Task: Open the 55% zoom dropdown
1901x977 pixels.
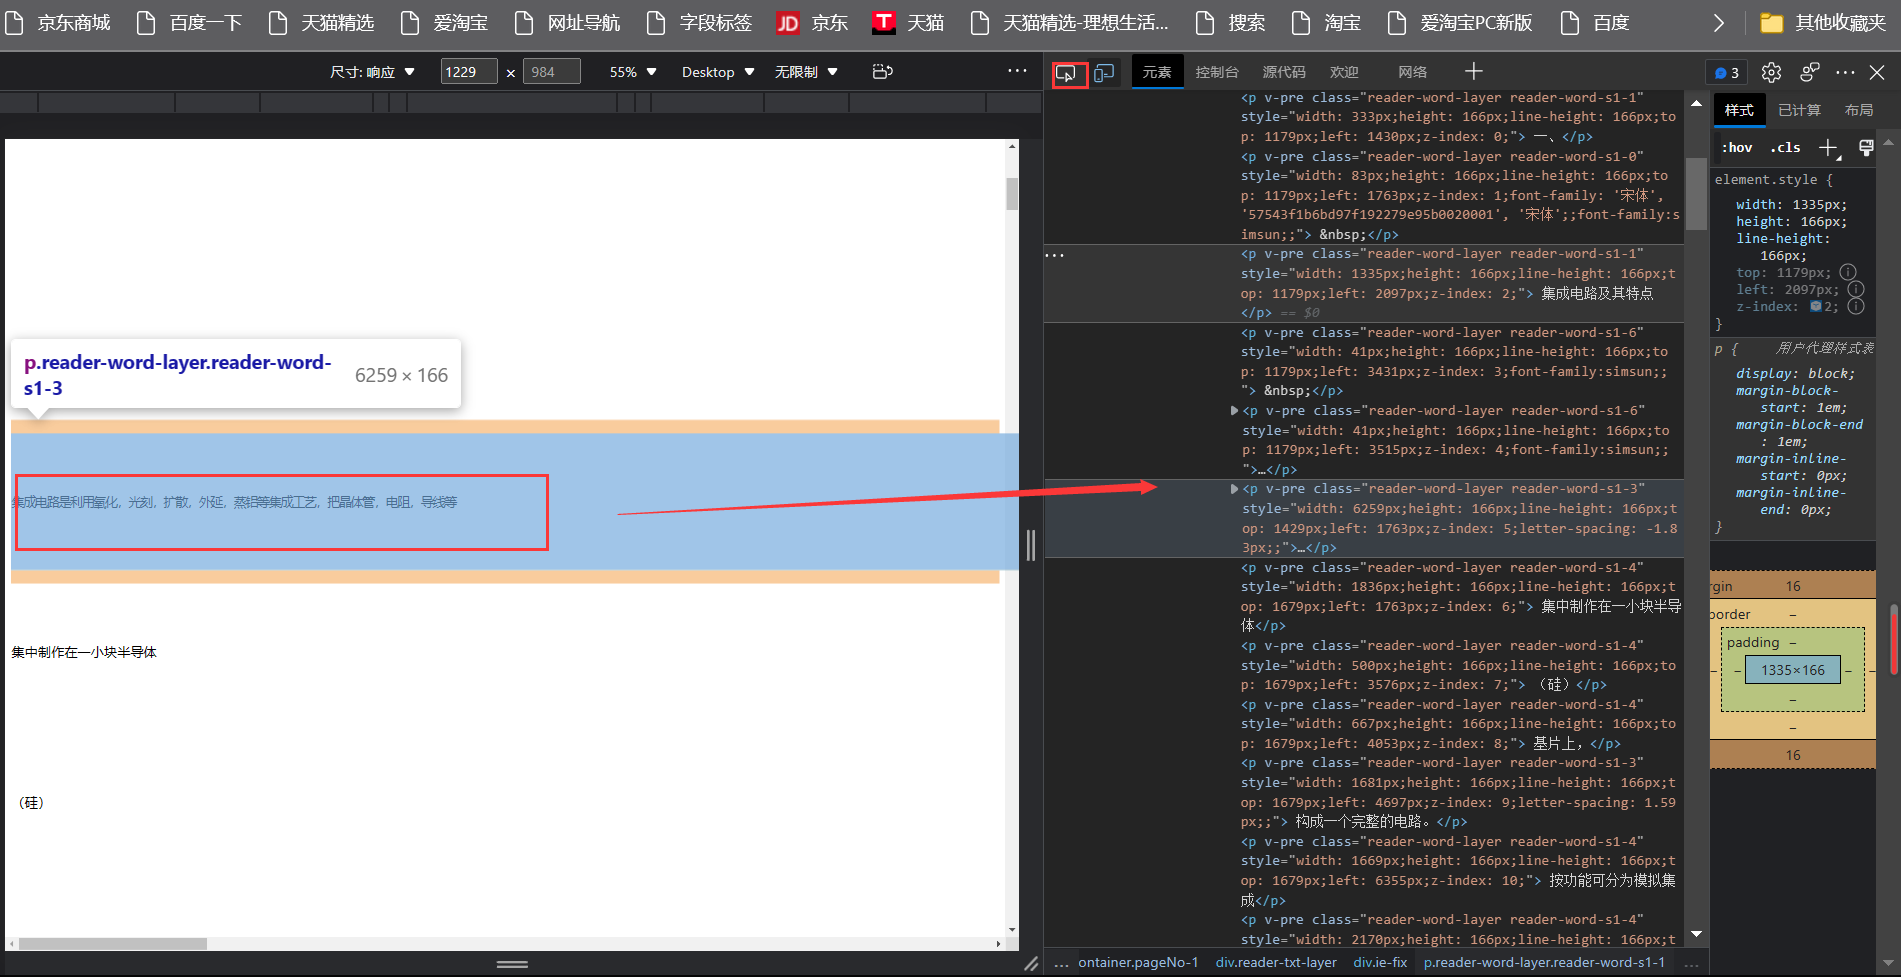Action: coord(633,72)
